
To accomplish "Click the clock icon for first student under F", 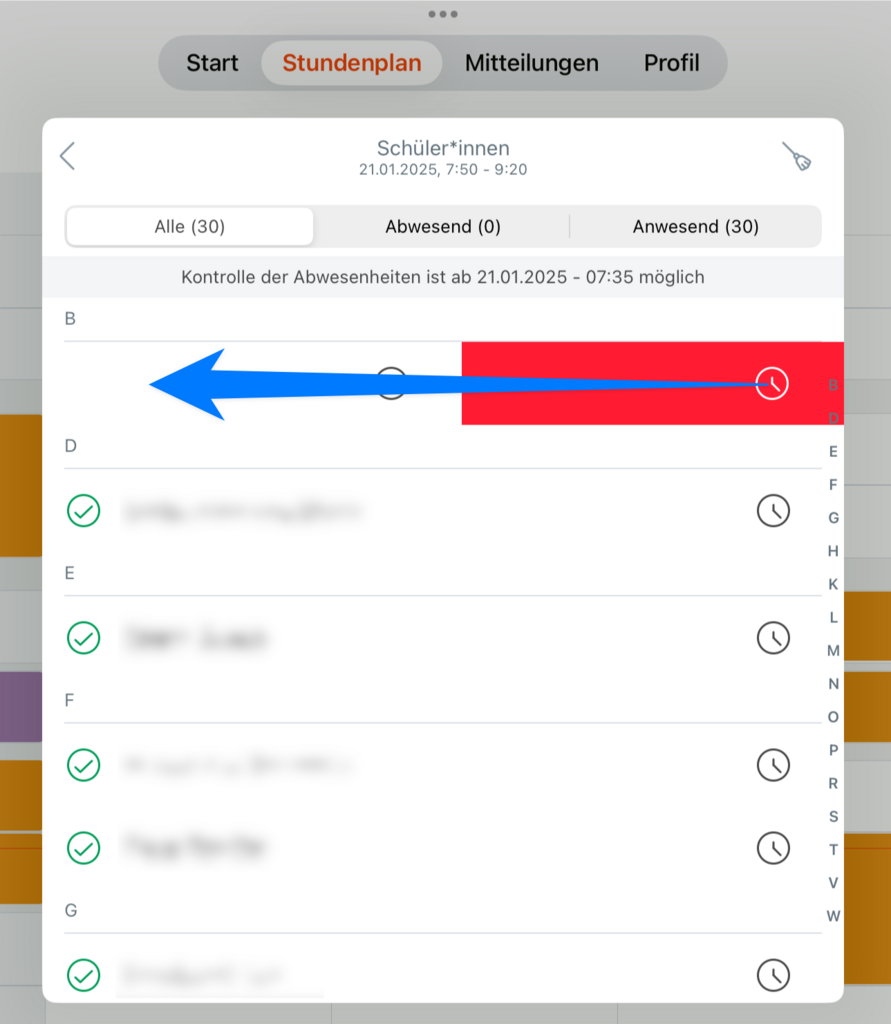I will [x=773, y=765].
